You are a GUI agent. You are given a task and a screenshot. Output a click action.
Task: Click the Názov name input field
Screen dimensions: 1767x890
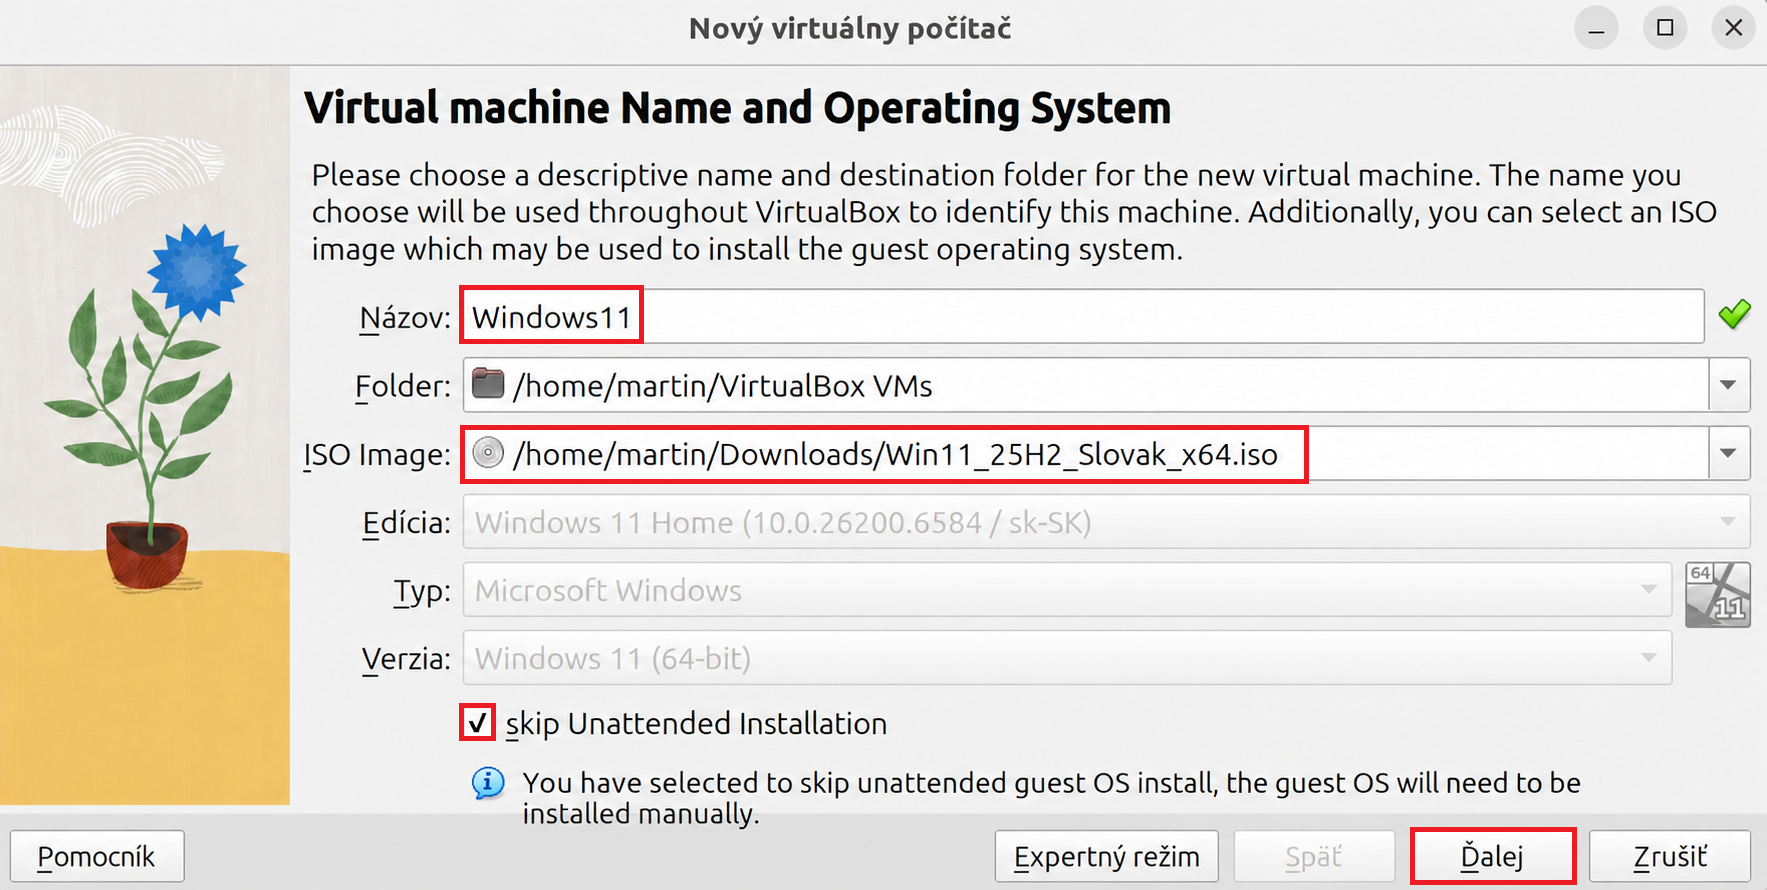click(1083, 317)
